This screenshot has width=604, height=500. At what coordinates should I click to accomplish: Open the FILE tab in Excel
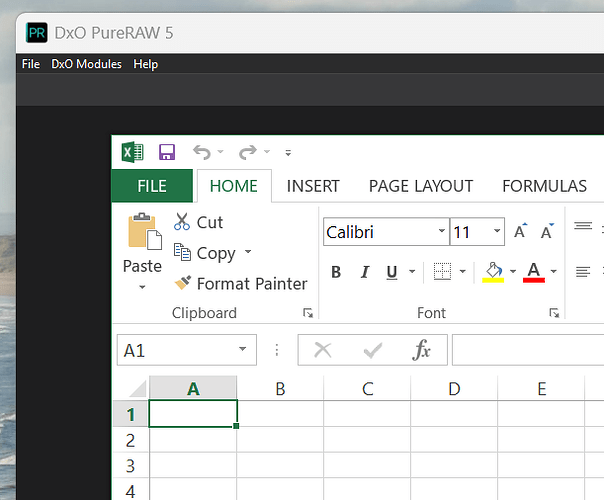[x=152, y=186]
